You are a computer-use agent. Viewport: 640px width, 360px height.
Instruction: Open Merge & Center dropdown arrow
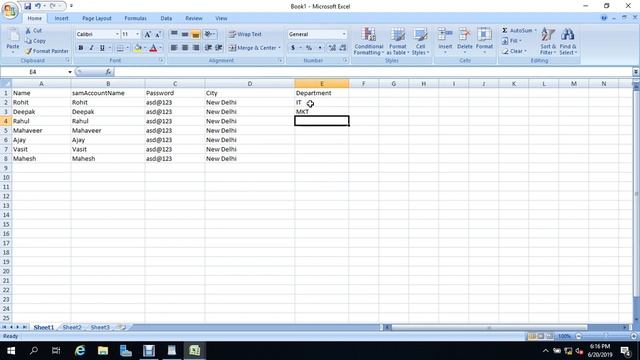tap(280, 48)
